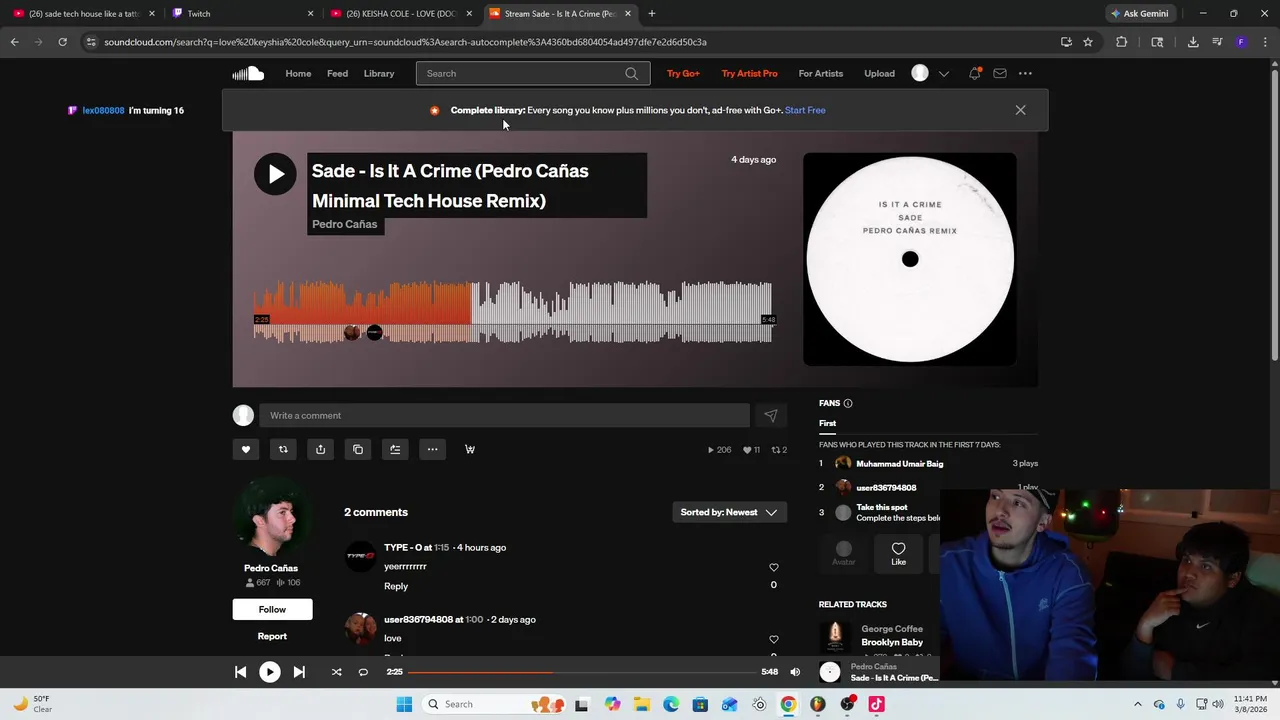
Task: Open a new browser tab with plus
Action: click(x=652, y=13)
